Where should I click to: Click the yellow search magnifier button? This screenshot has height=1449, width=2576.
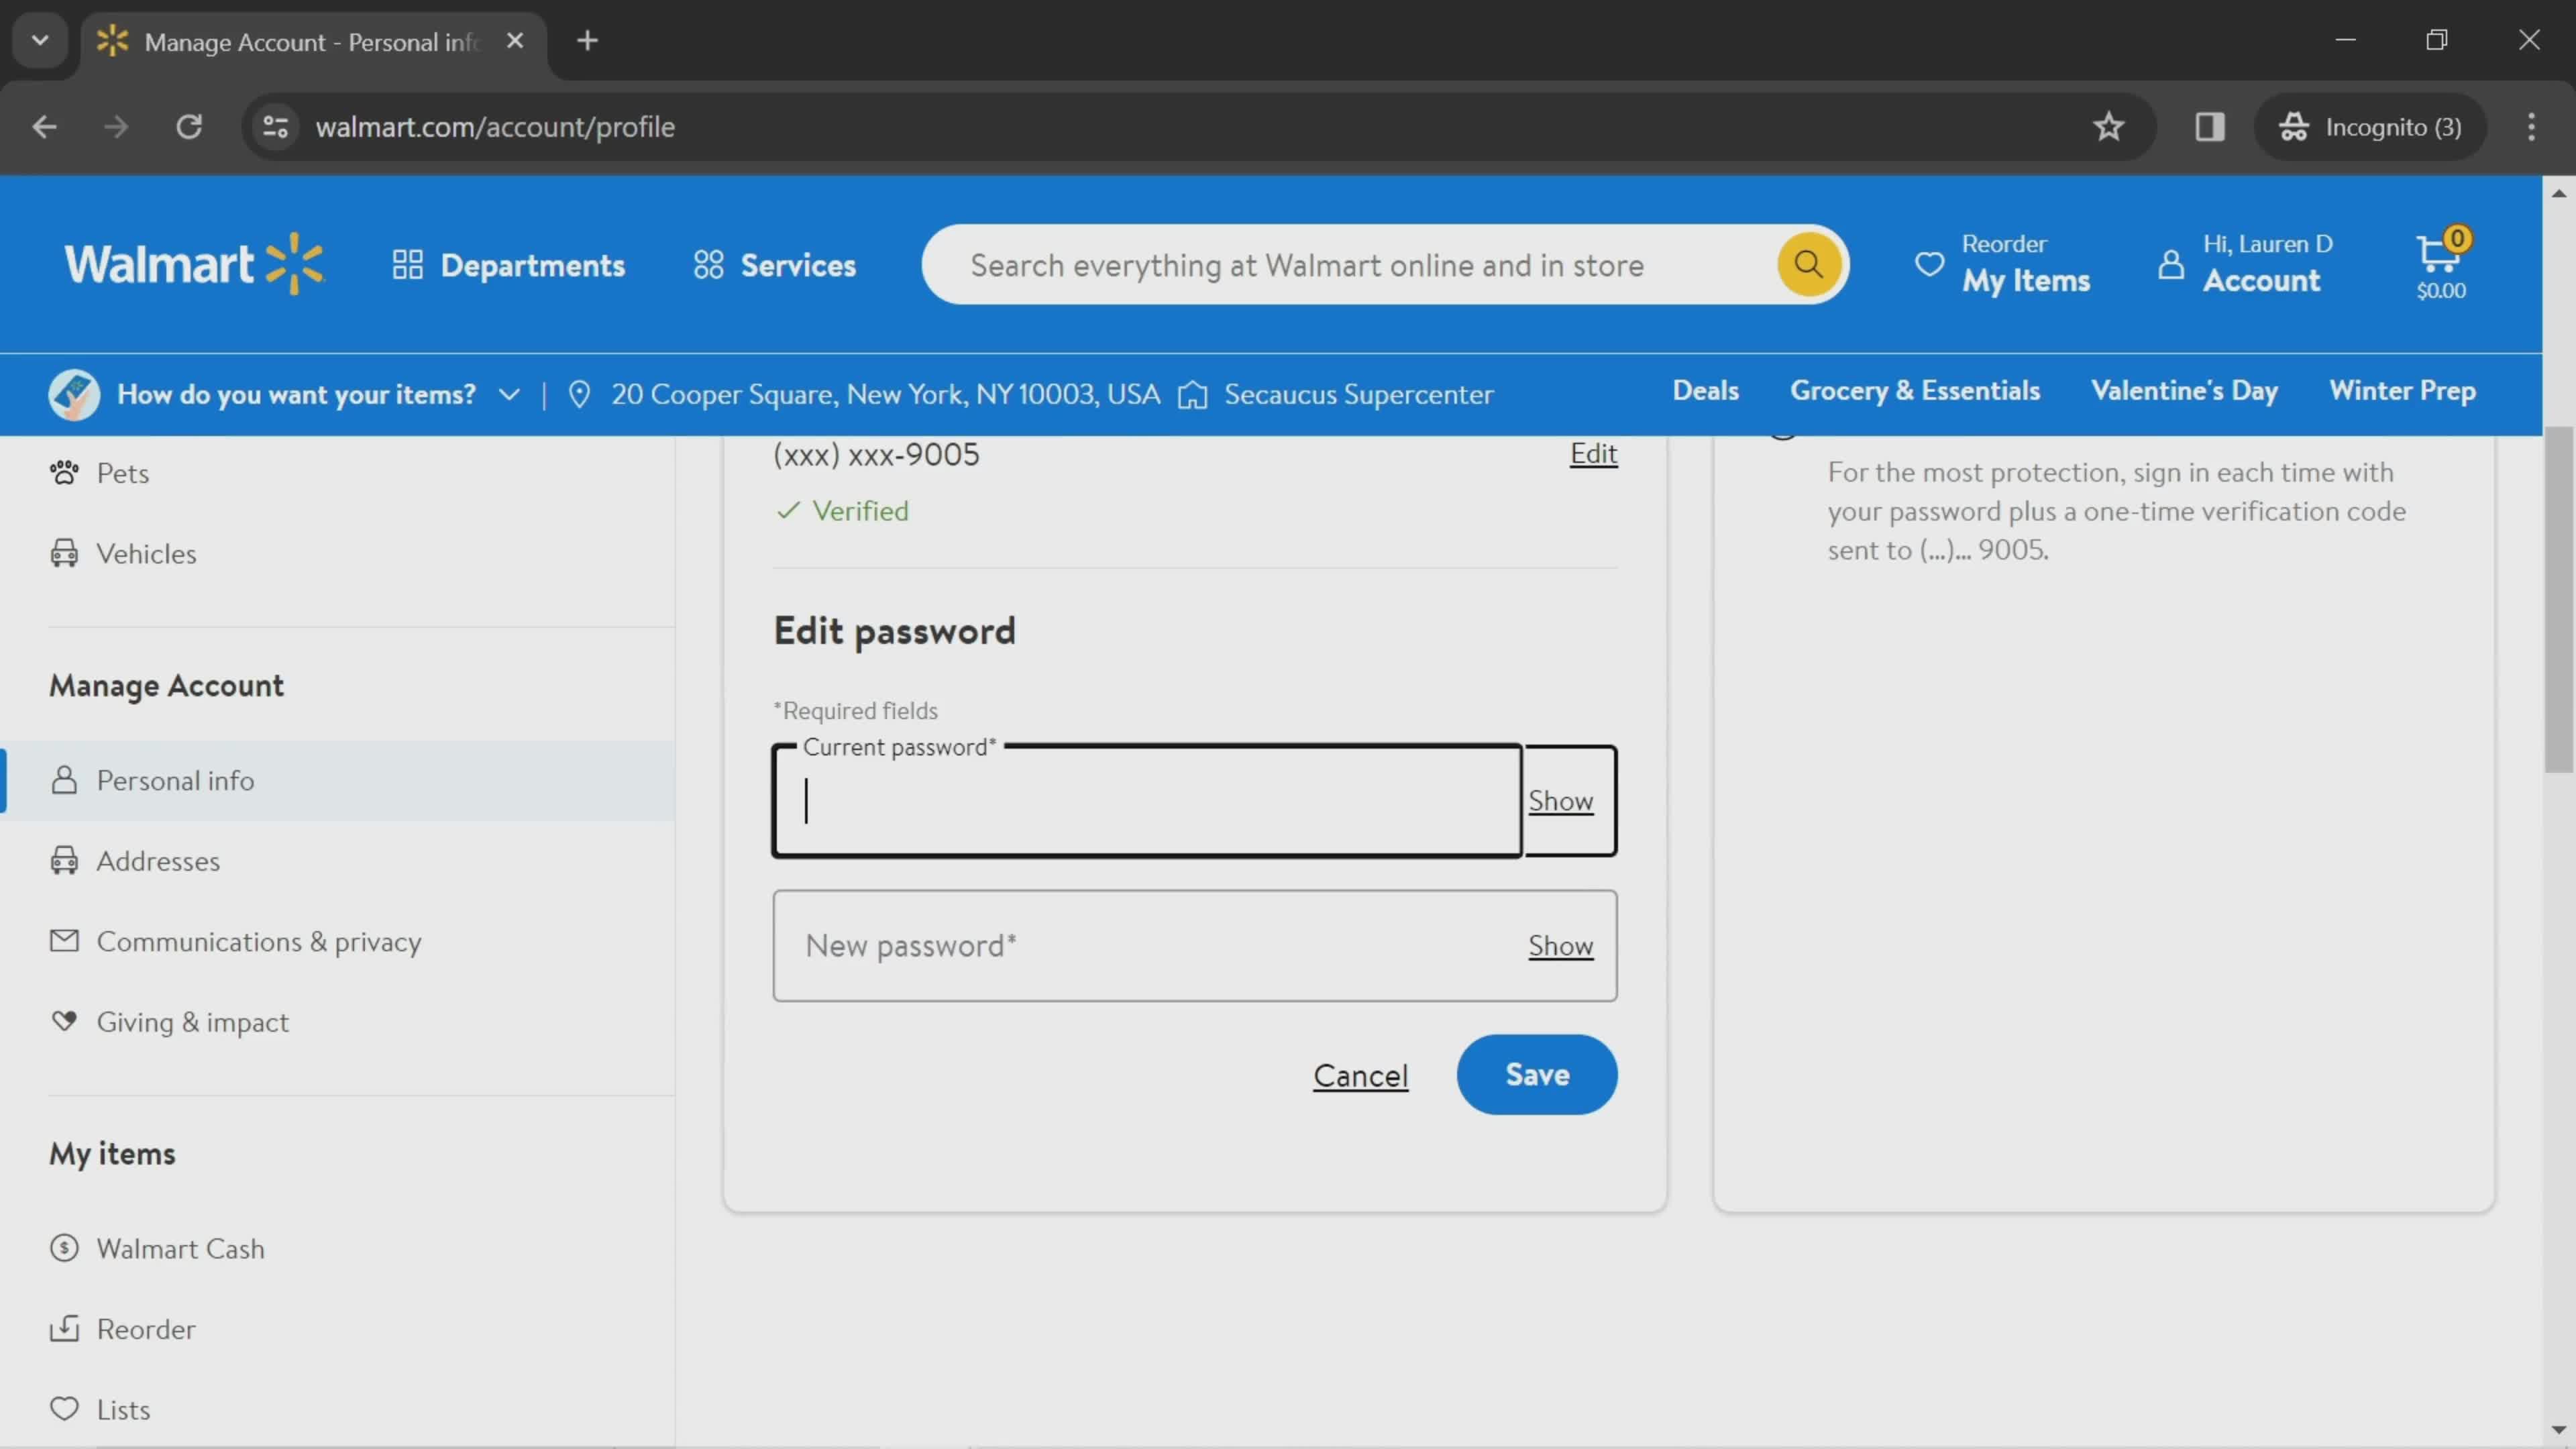(1808, 264)
